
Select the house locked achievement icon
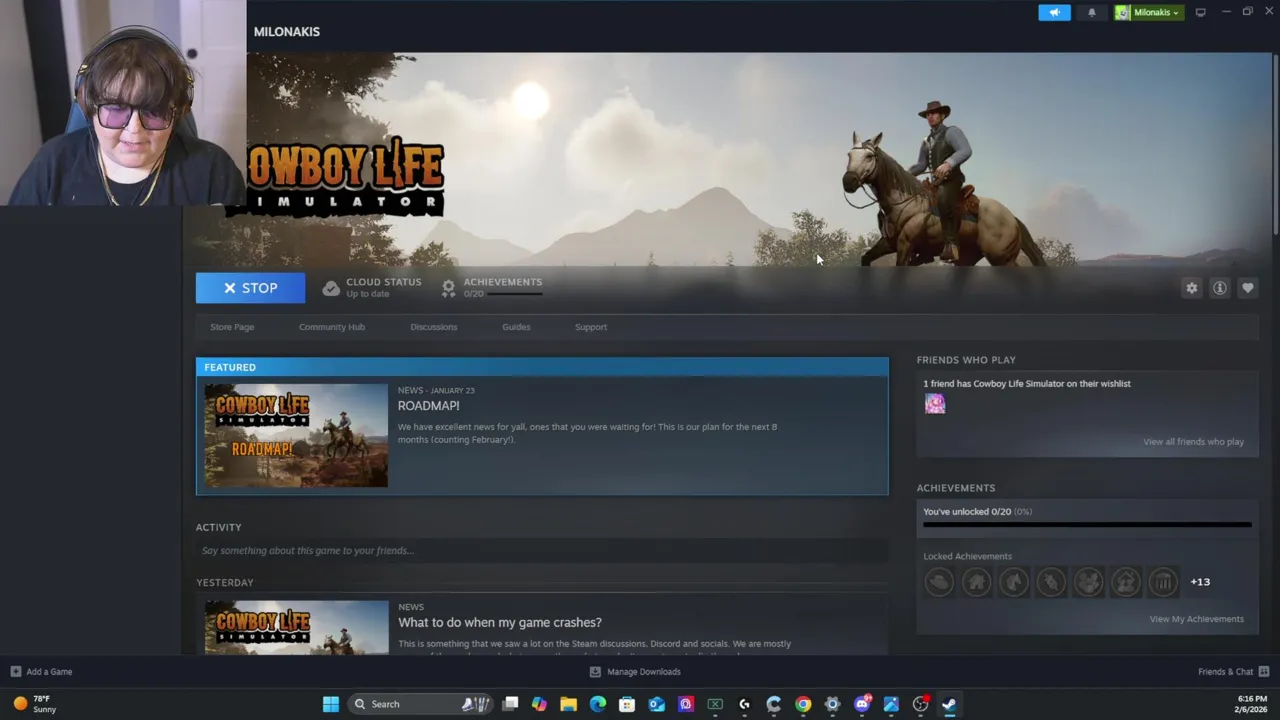tap(976, 582)
